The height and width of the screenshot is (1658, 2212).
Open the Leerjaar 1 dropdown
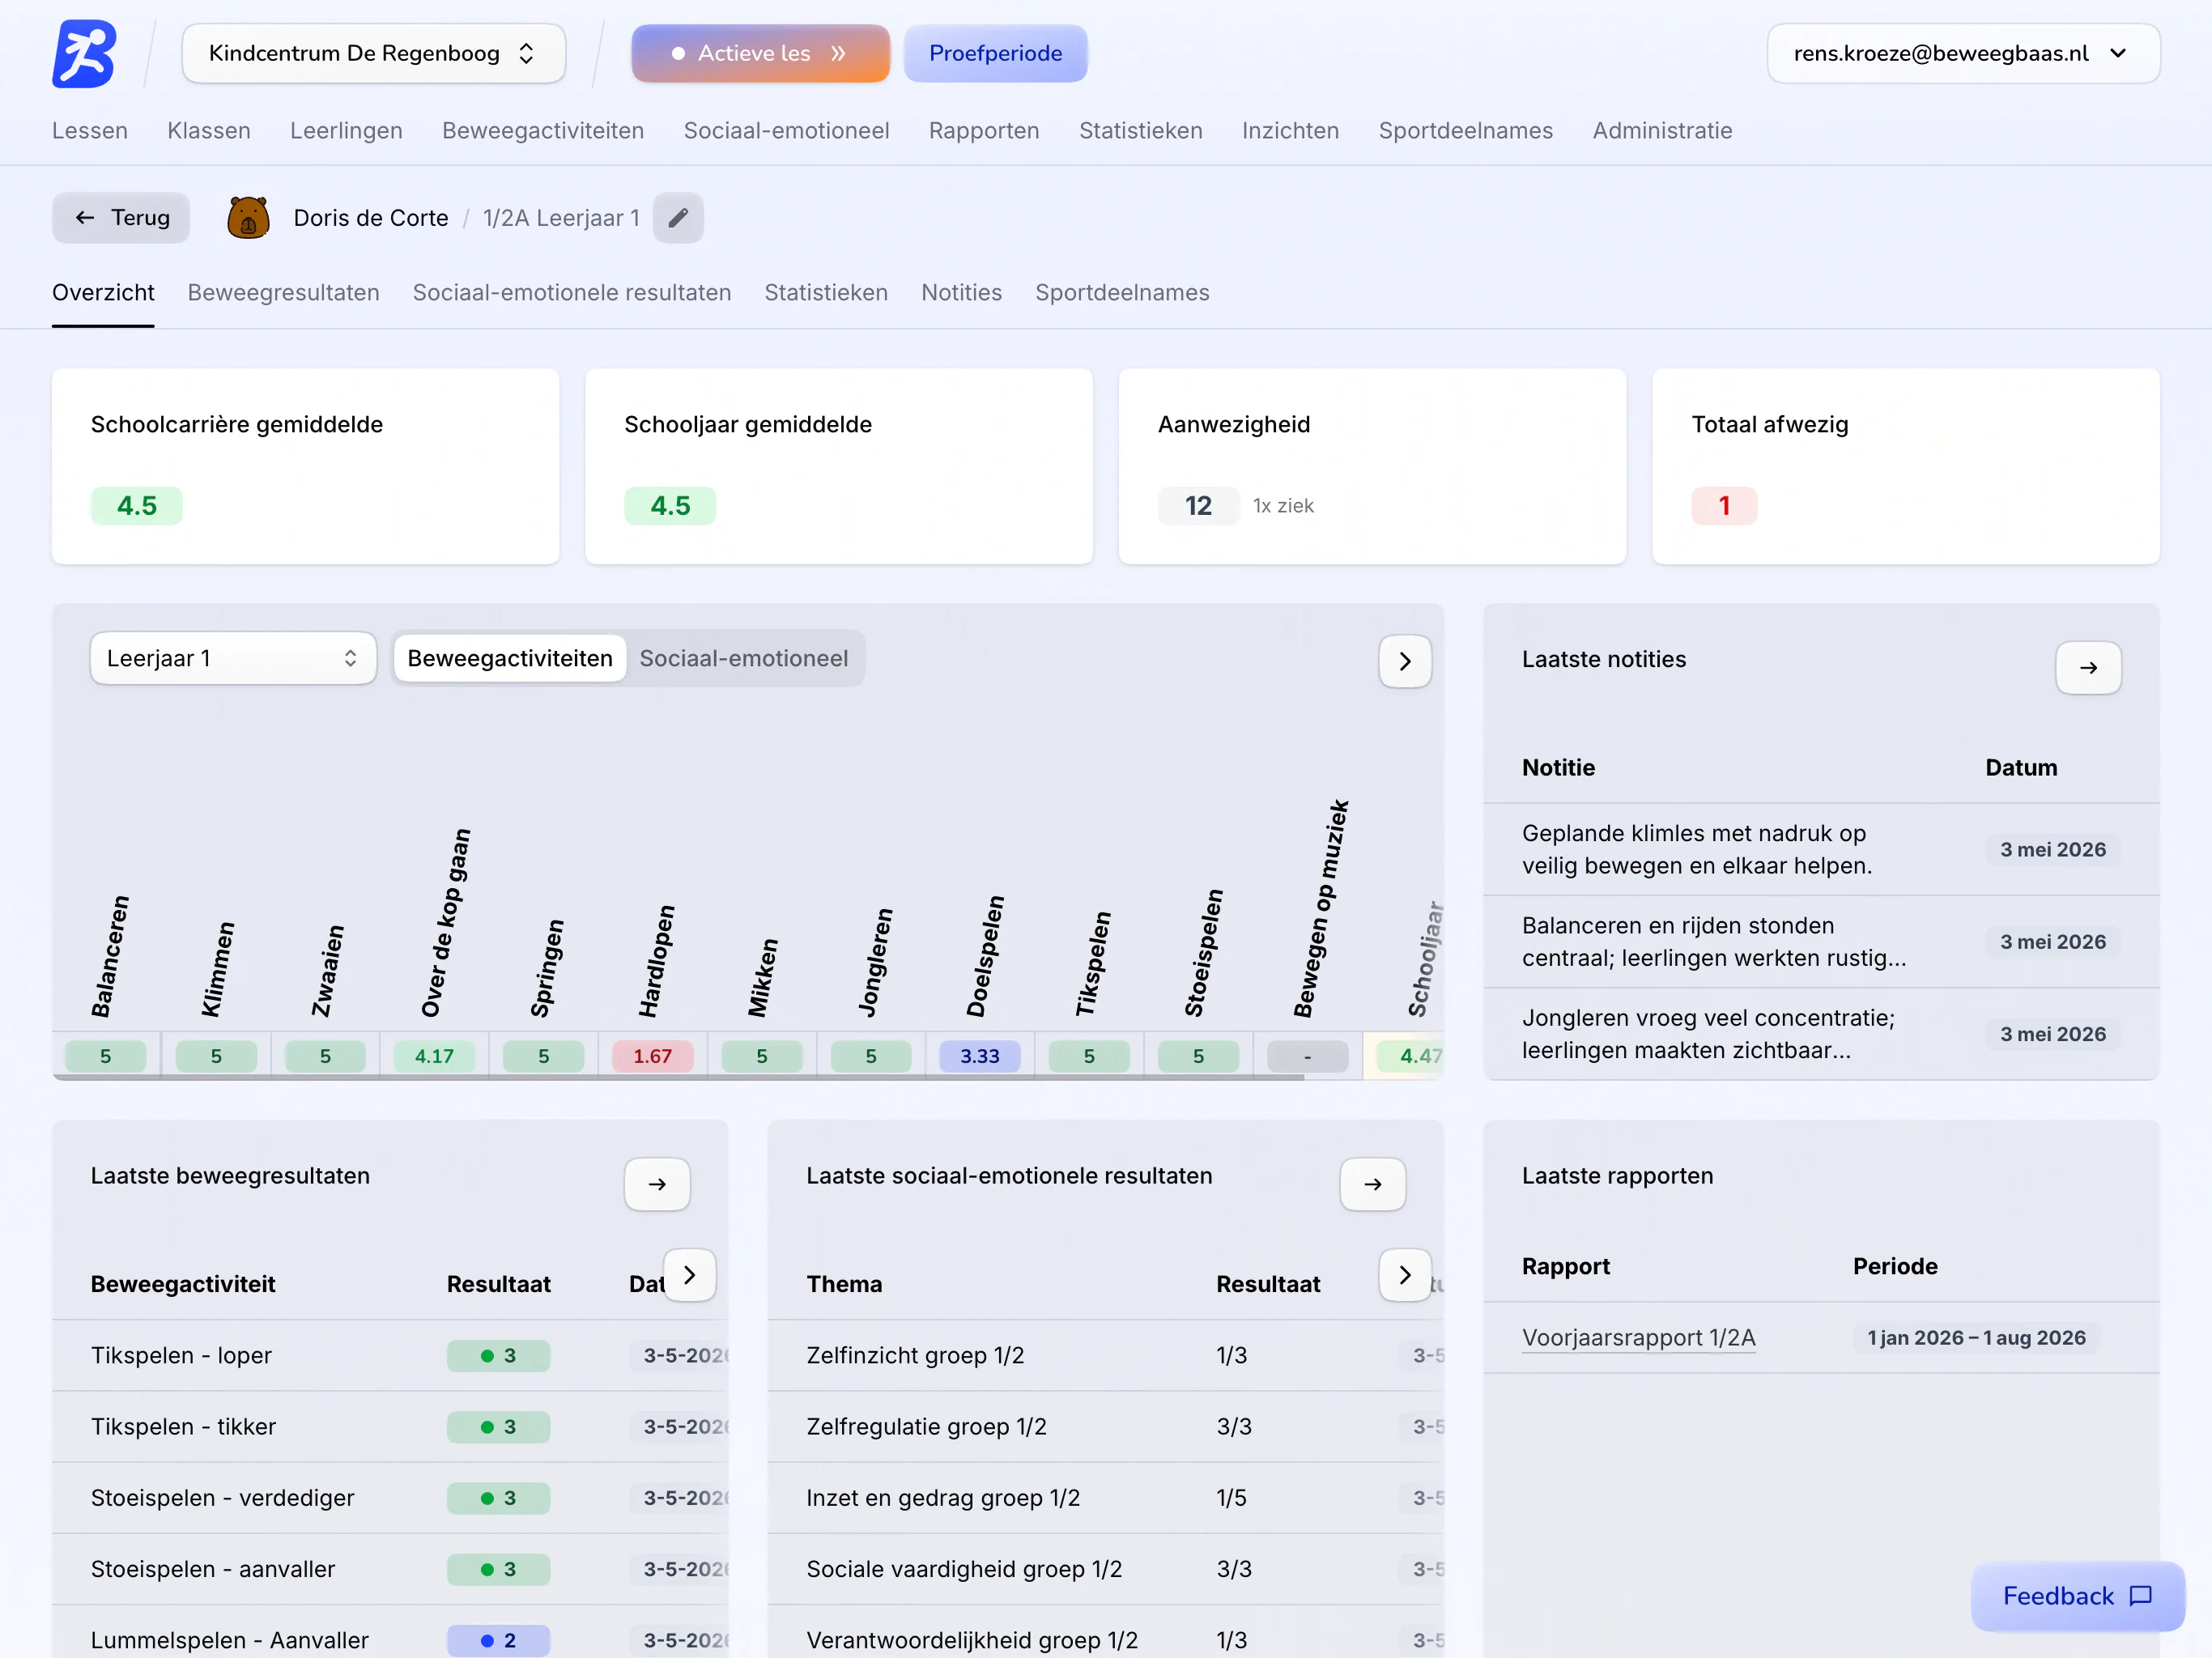pyautogui.click(x=233, y=658)
